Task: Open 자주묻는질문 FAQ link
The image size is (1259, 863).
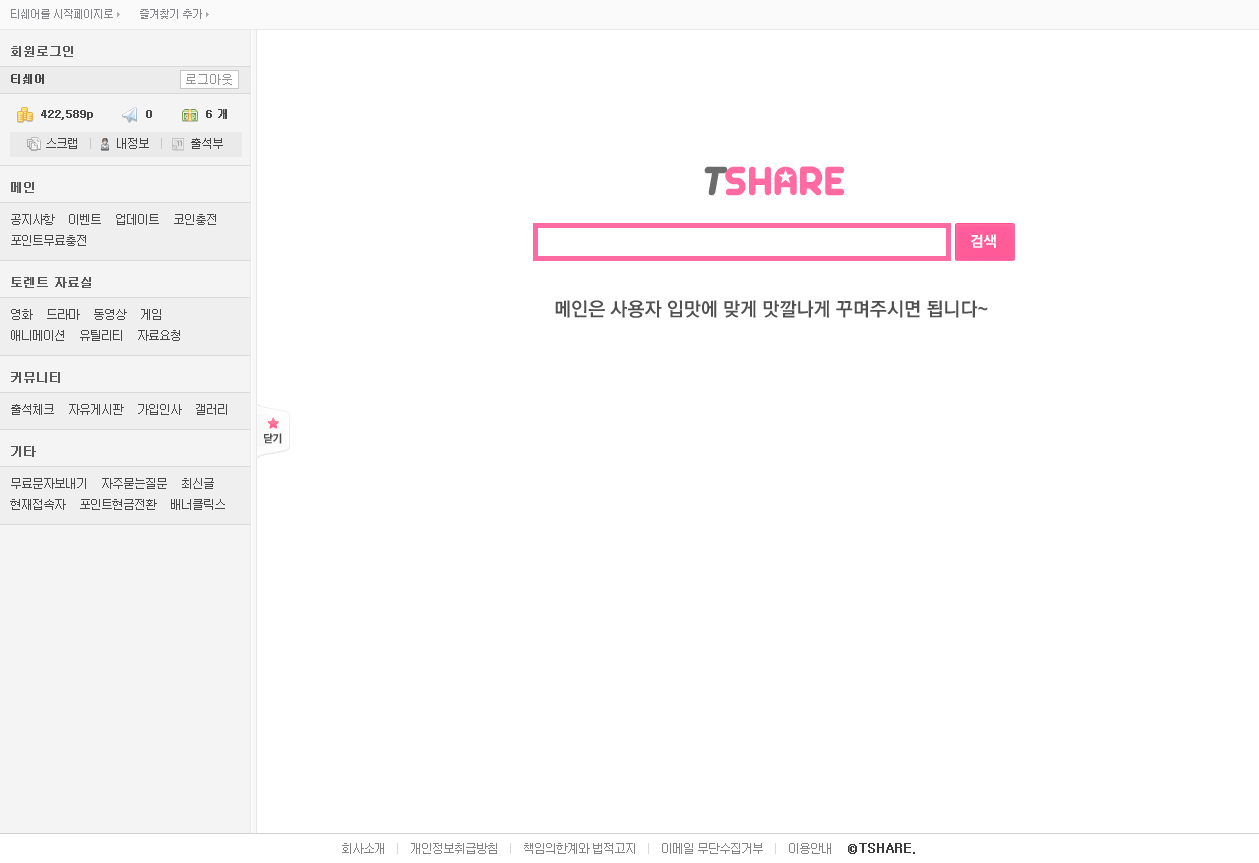Action: (134, 484)
